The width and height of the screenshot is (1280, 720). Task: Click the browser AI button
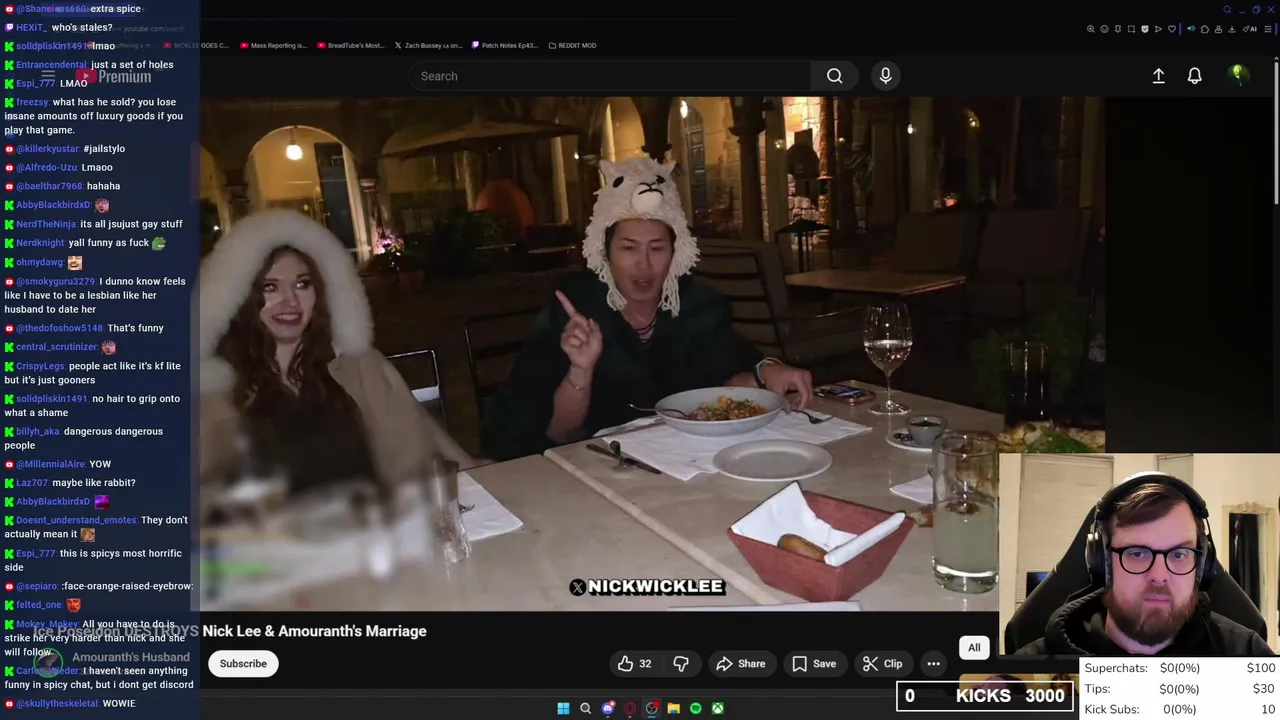point(1250,29)
